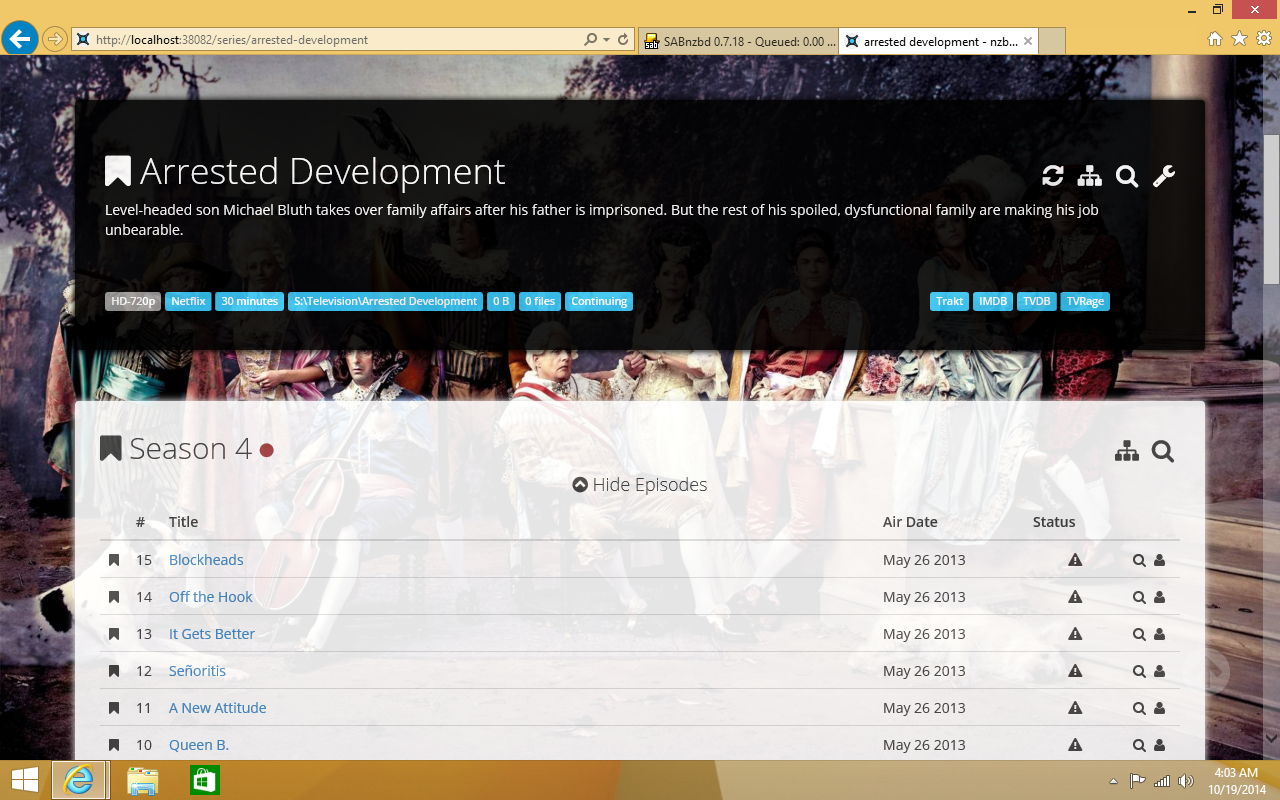This screenshot has height=800, width=1280.
Task: Open browser favorites star icon
Action: (1239, 39)
